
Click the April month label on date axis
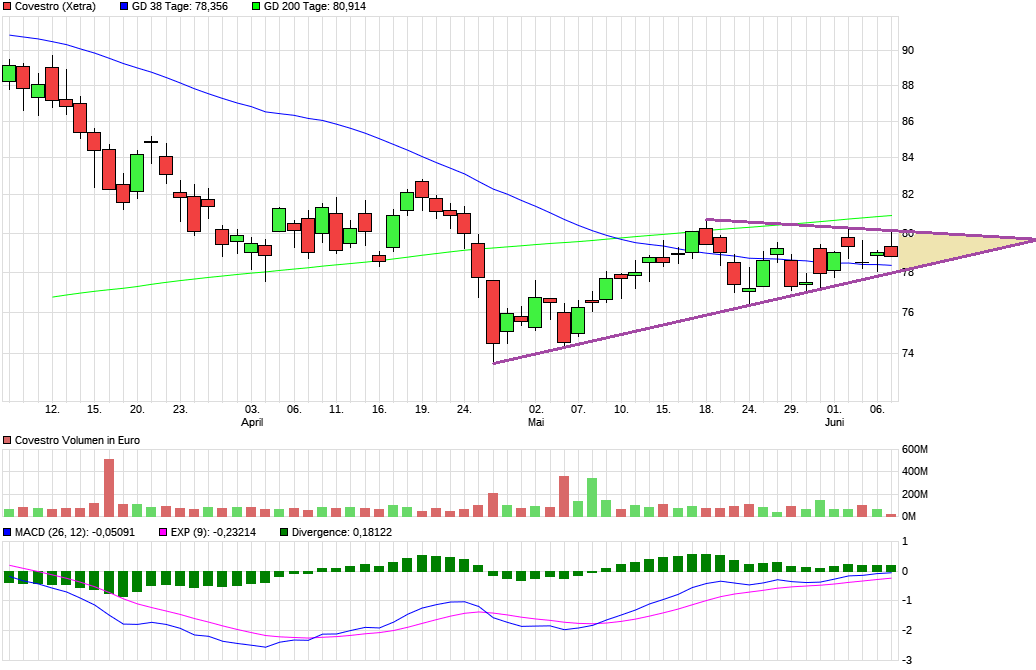pos(253,423)
